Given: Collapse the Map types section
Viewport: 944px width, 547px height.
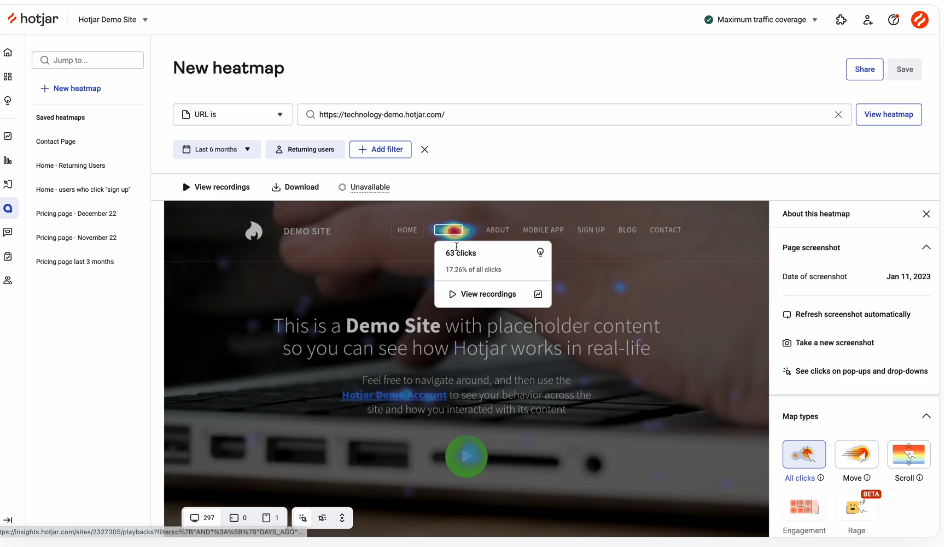Looking at the screenshot, I should [926, 416].
